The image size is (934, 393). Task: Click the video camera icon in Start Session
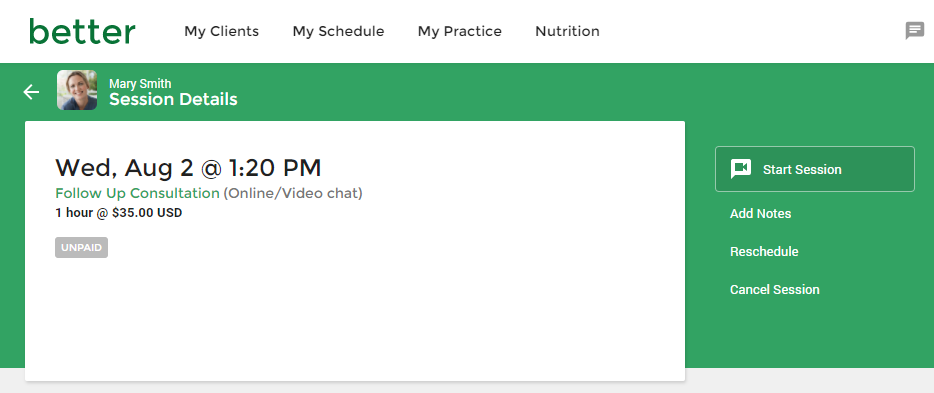click(741, 169)
